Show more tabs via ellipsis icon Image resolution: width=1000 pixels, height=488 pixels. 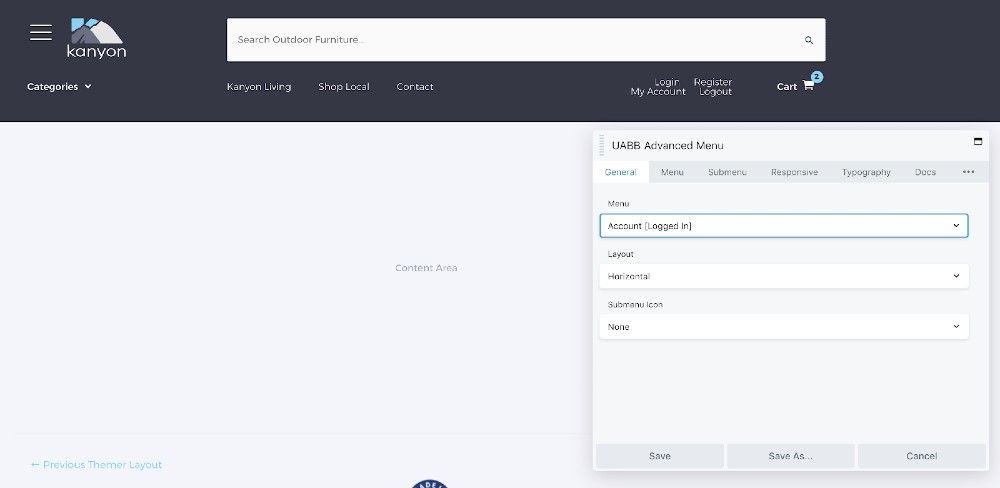coord(968,172)
